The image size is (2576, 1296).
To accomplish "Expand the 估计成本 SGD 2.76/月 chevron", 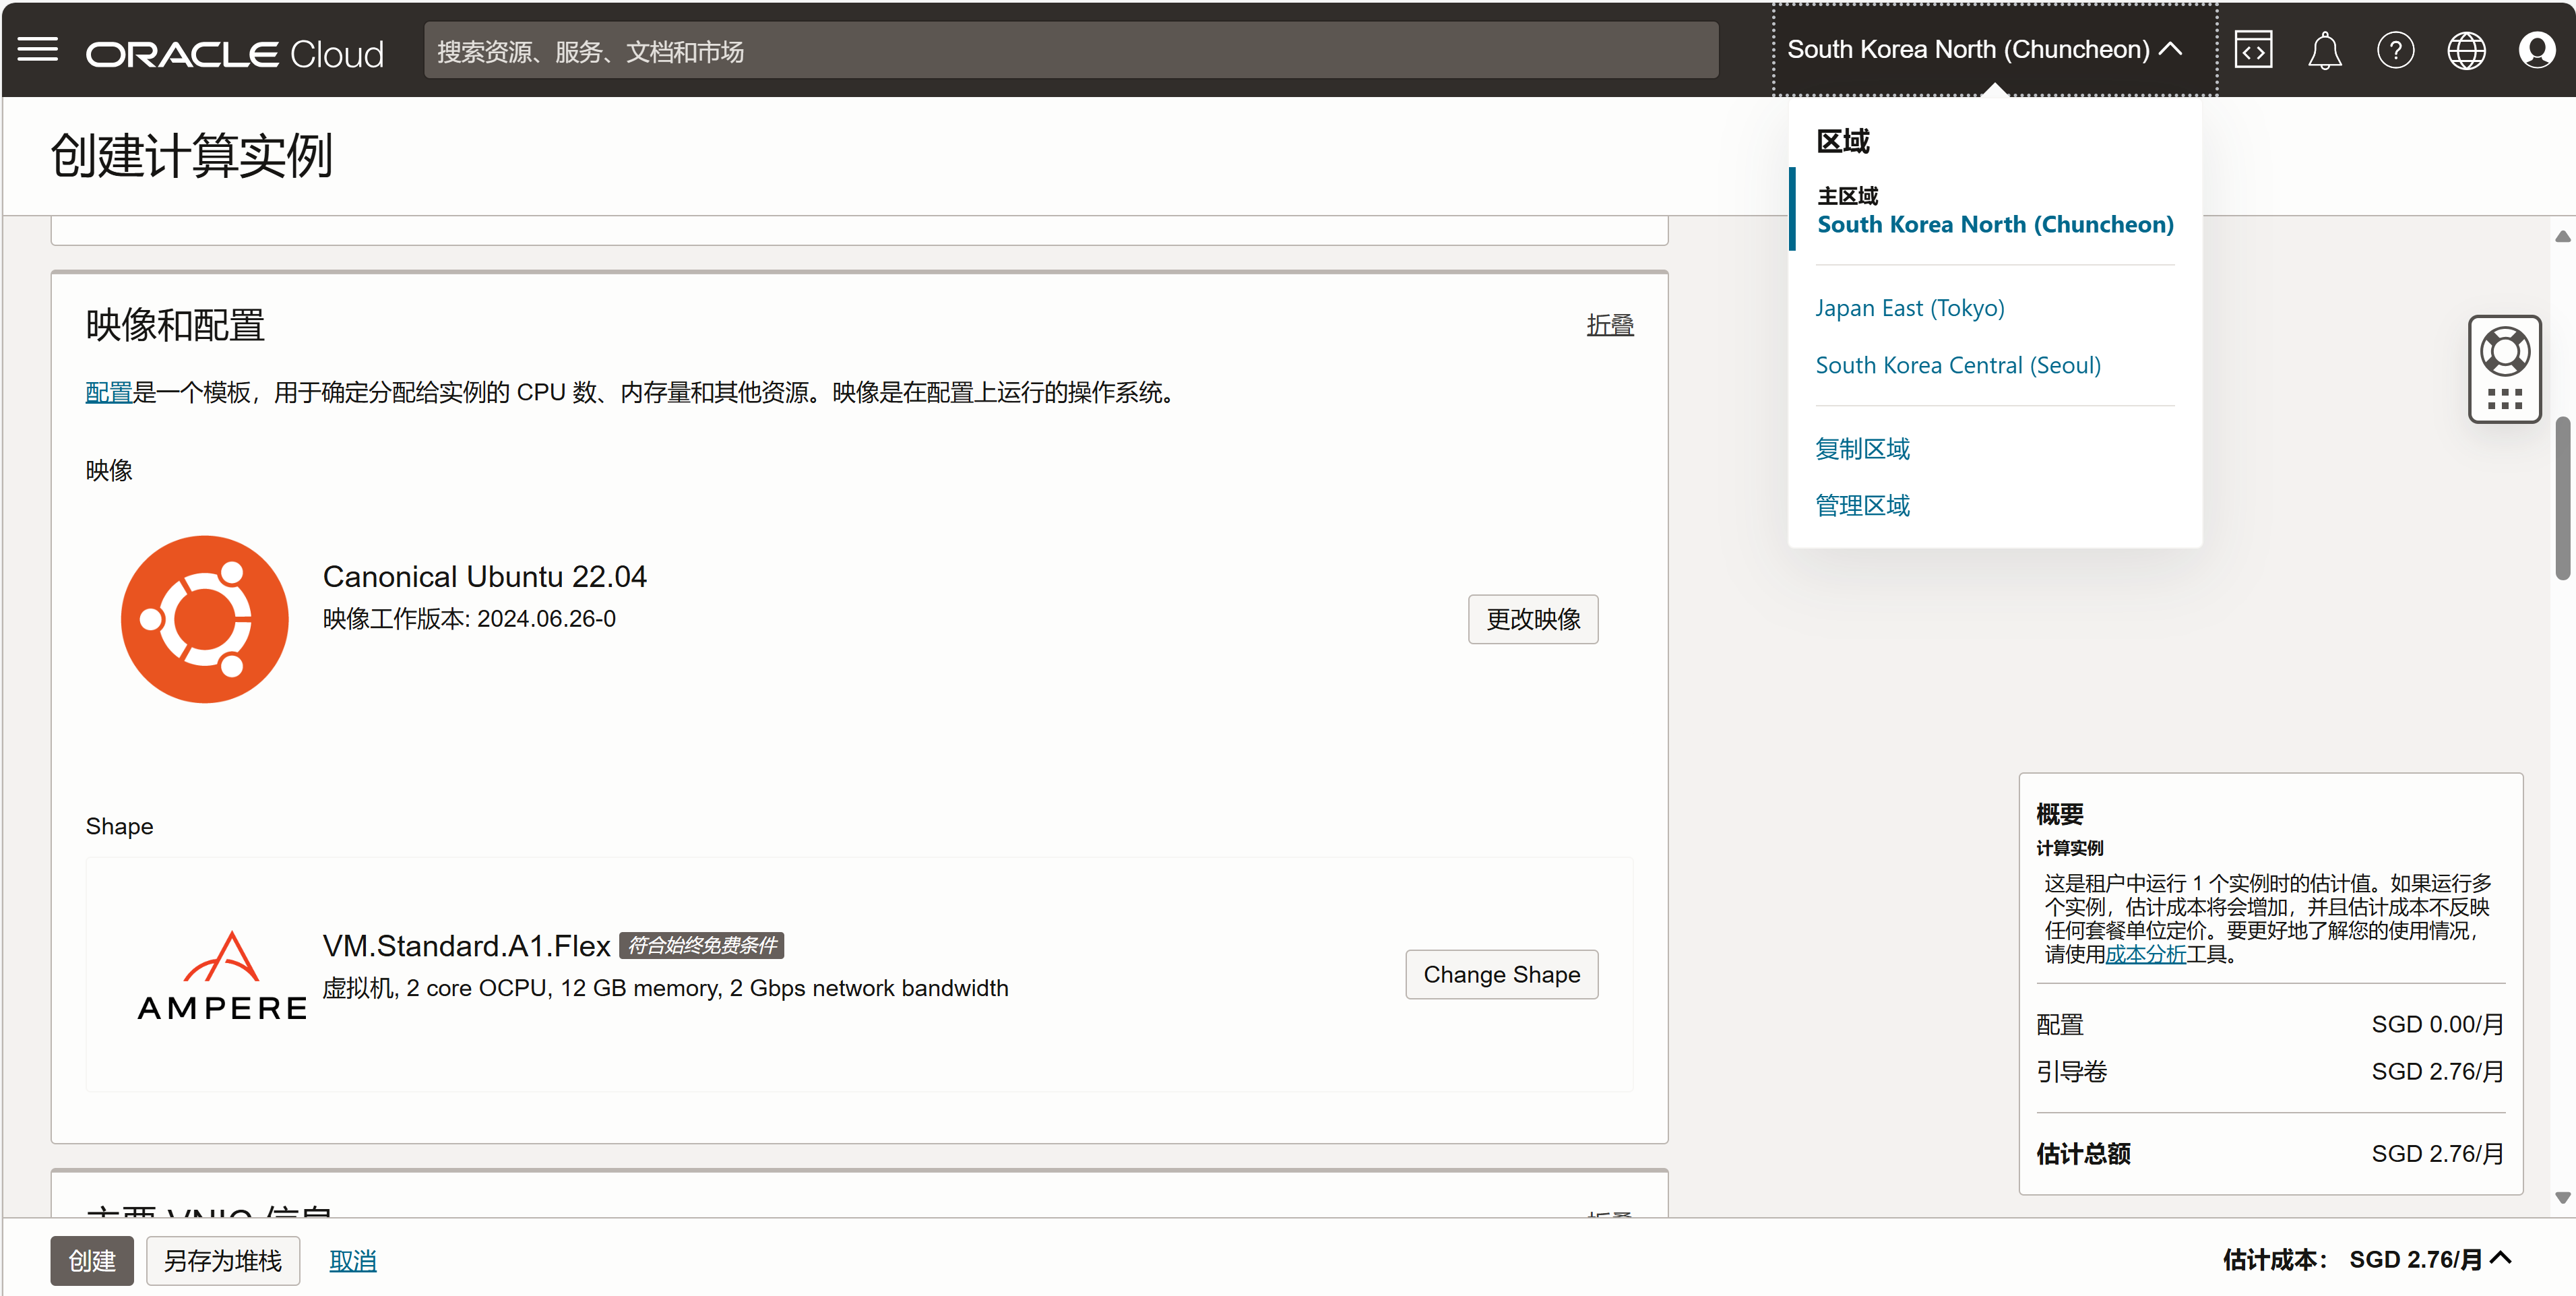I will tap(2501, 1259).
